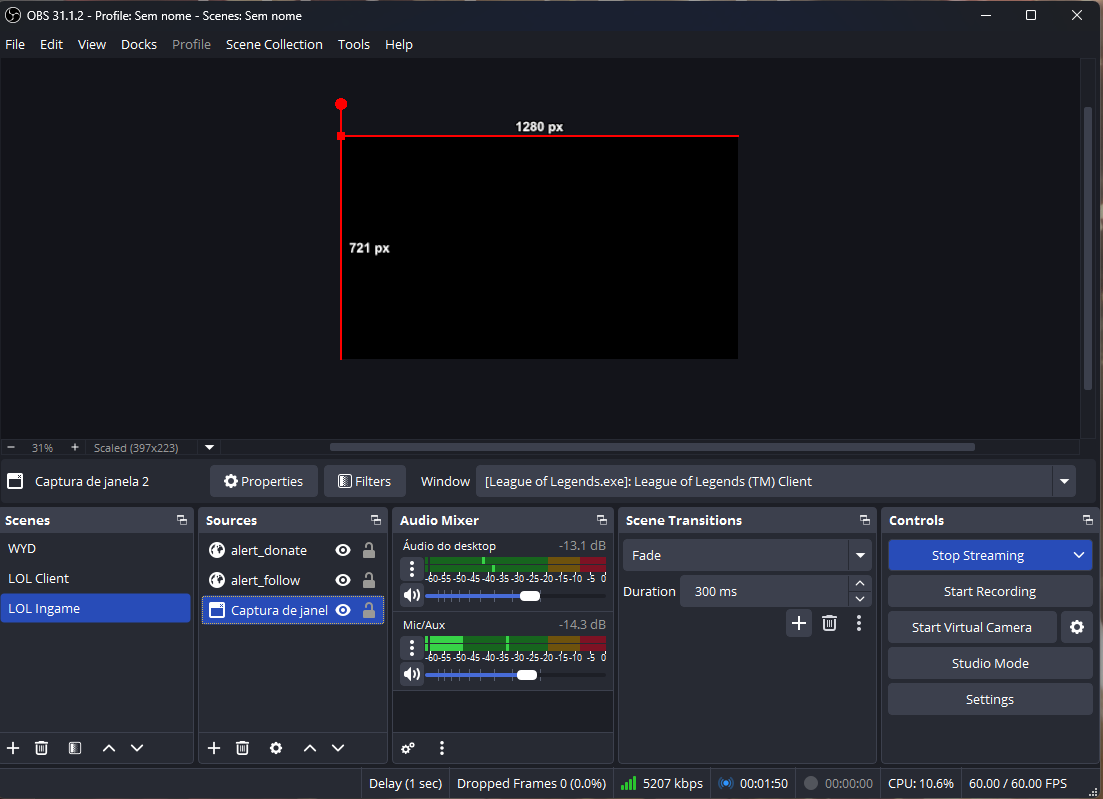
Task: Open the Scene Collection menu
Action: pyautogui.click(x=274, y=44)
